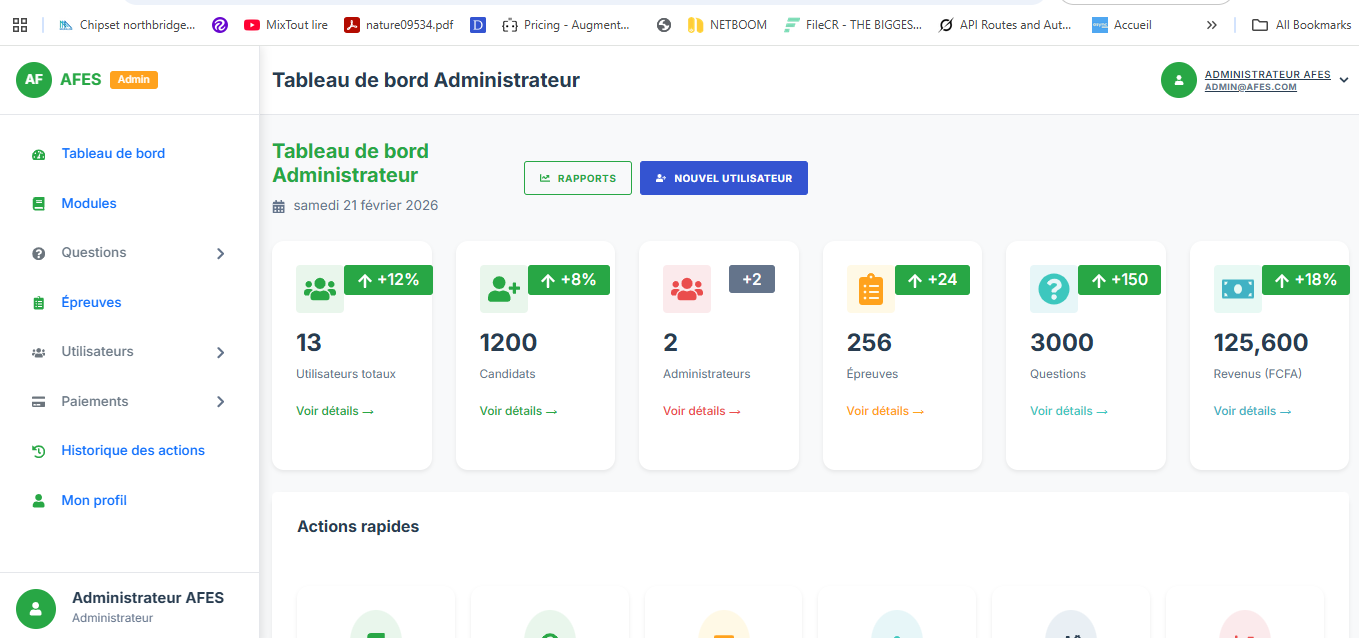Expand the Questions sidebar submenu chevron

point(221,254)
